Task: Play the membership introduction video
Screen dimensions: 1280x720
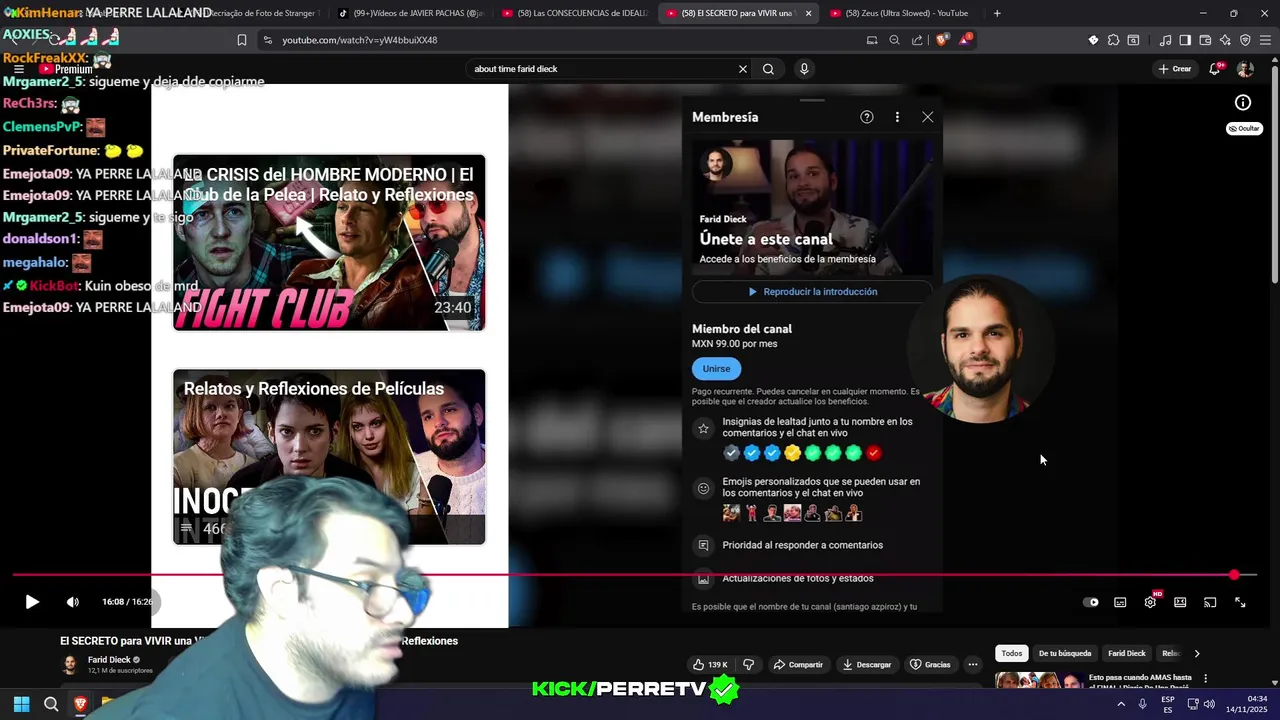Action: [x=812, y=292]
